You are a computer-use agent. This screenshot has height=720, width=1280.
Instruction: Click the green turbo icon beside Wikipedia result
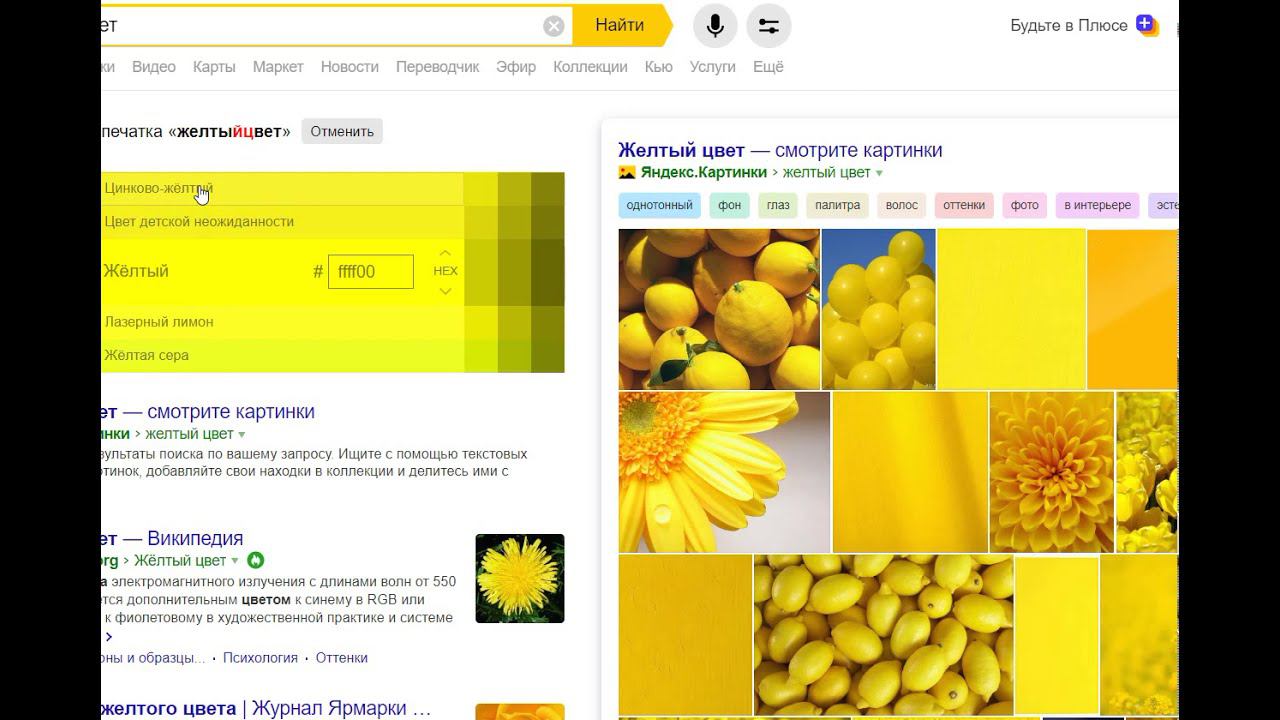pyautogui.click(x=255, y=560)
